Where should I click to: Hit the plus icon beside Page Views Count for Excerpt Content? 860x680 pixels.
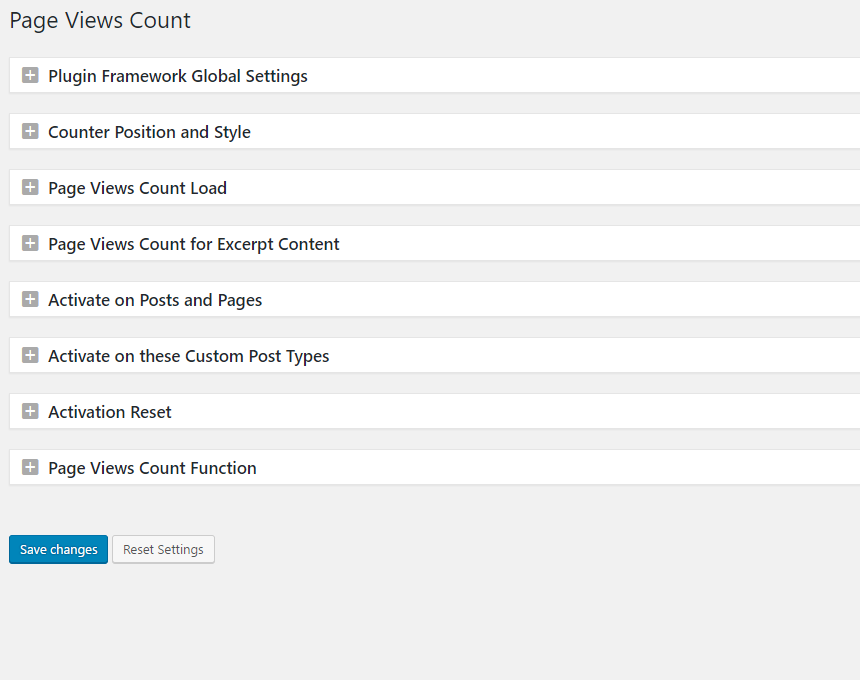point(30,244)
